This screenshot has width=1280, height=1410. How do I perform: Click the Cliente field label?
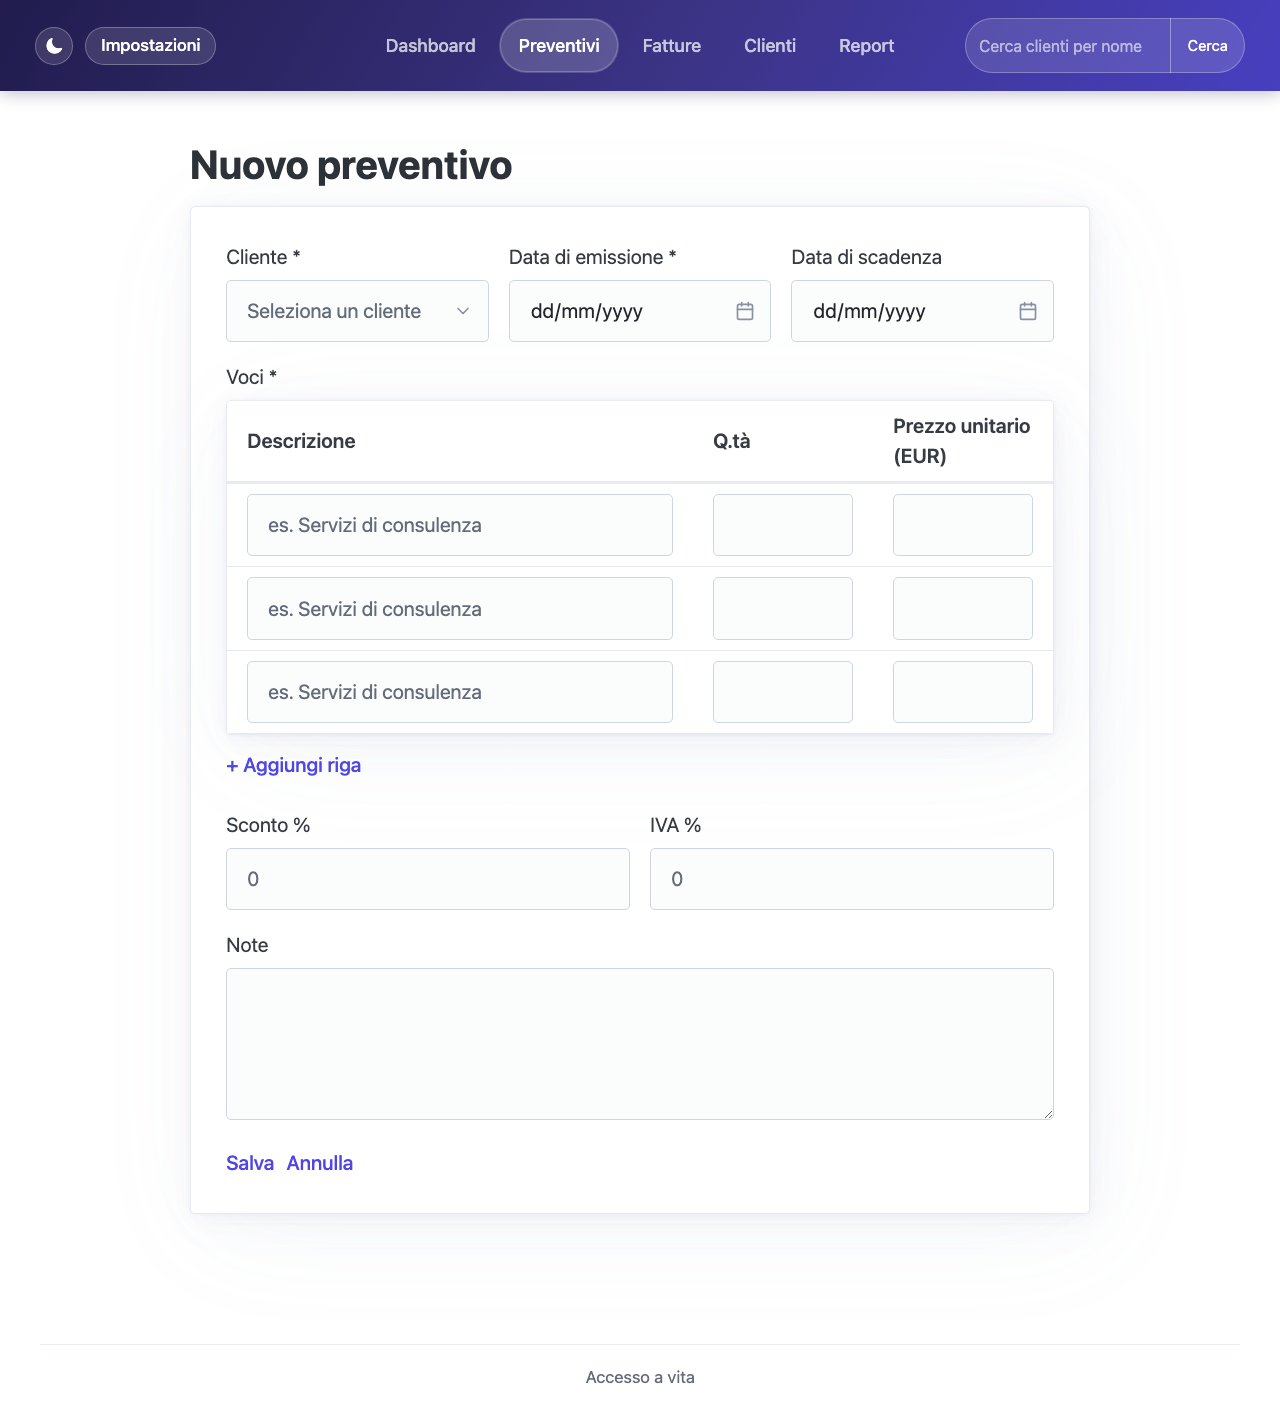[x=263, y=257]
